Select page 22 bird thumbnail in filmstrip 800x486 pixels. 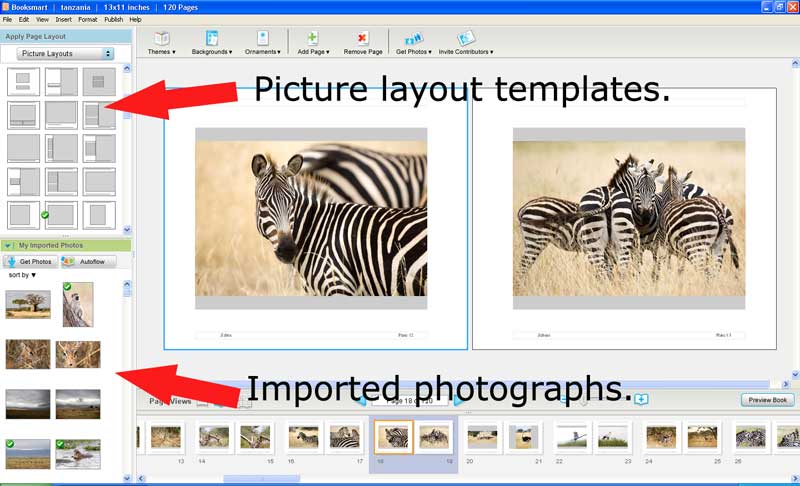click(572, 437)
